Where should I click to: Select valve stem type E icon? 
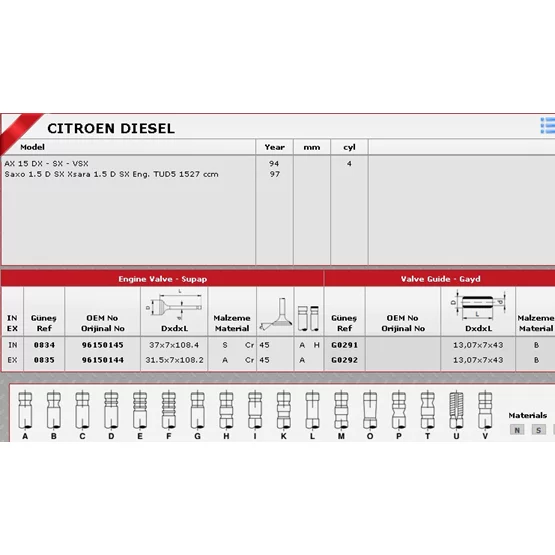point(140,410)
